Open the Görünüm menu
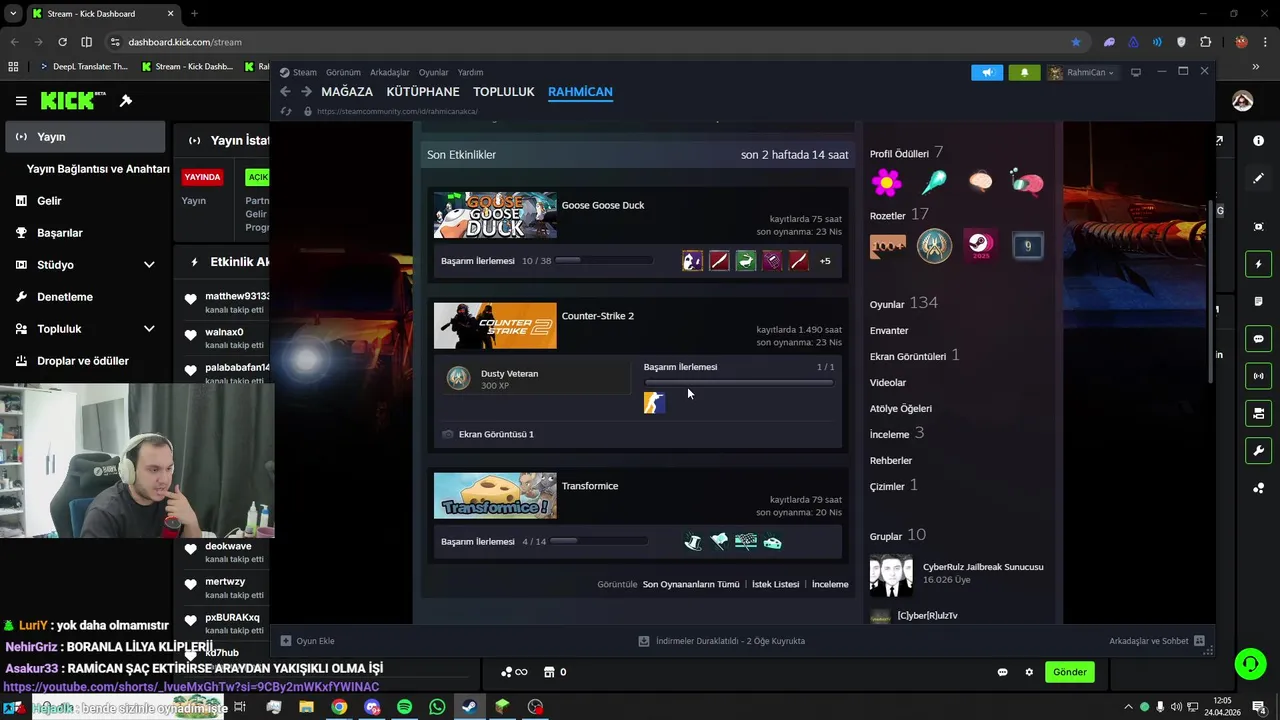Screen dimensions: 1280x720 343,72
